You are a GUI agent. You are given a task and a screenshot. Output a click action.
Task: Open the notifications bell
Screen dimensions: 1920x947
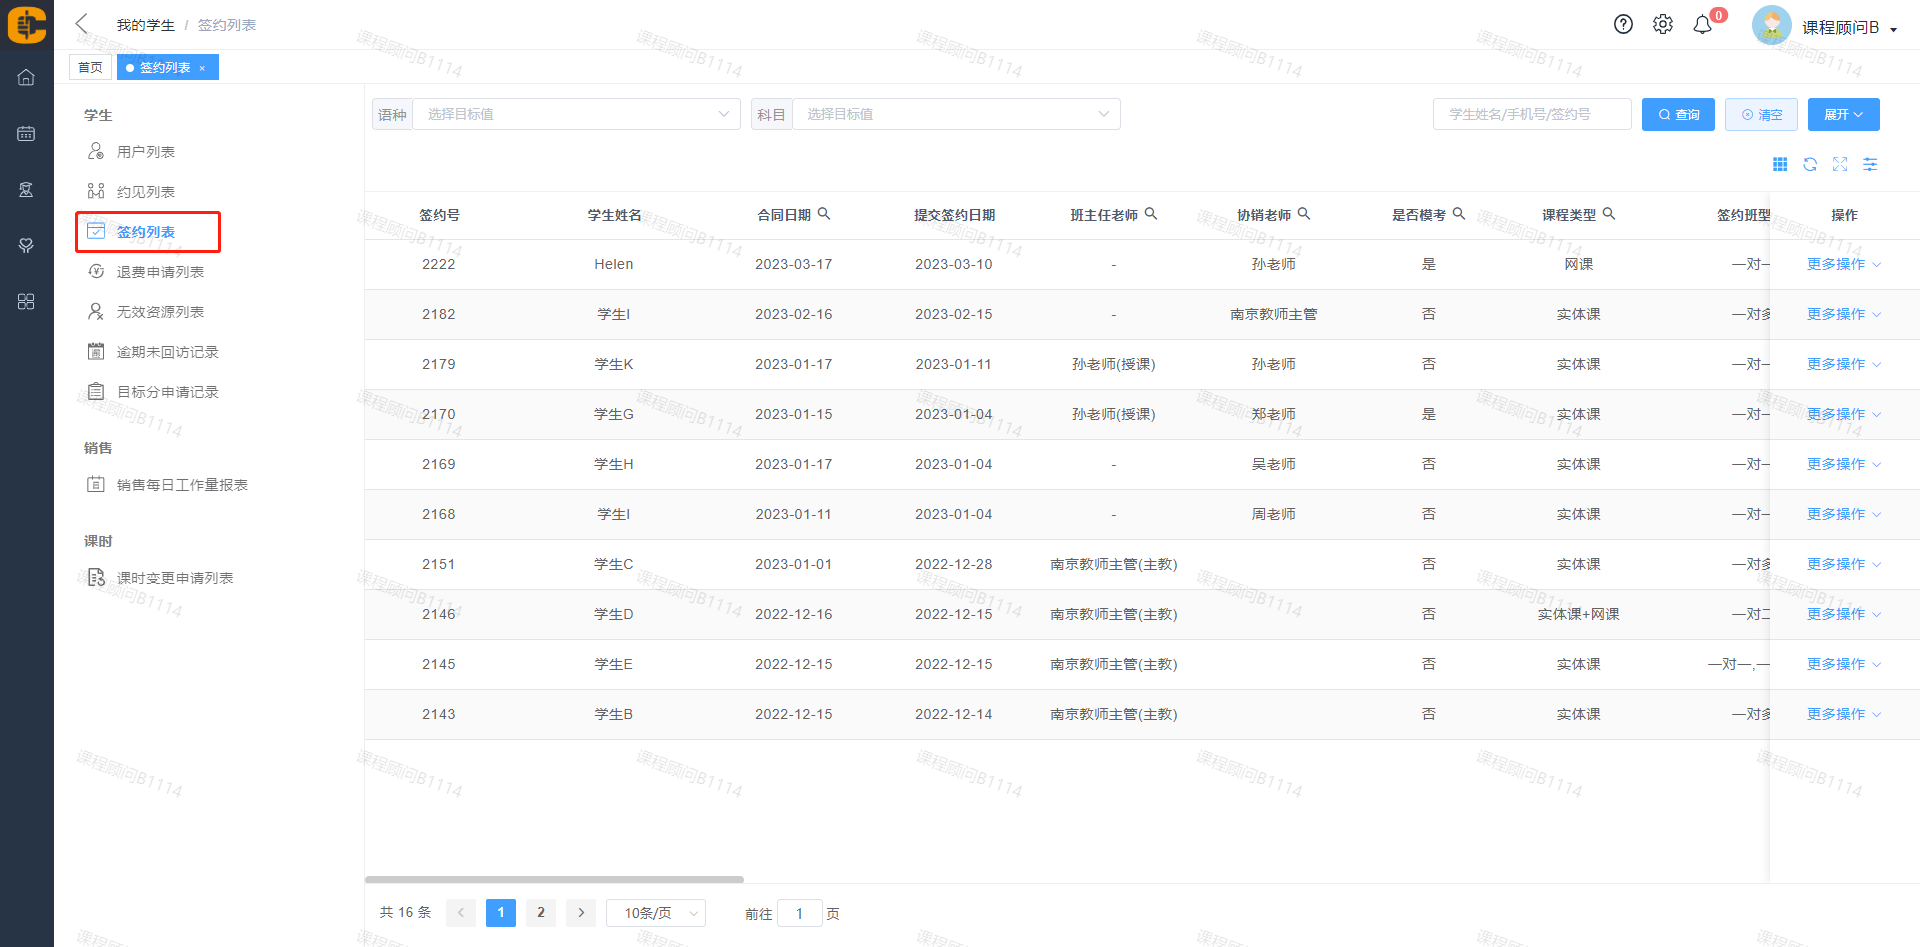pyautogui.click(x=1702, y=25)
